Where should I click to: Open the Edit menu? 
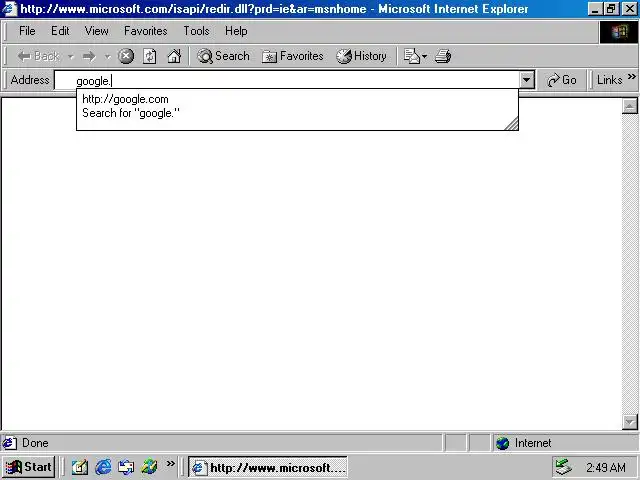(60, 31)
